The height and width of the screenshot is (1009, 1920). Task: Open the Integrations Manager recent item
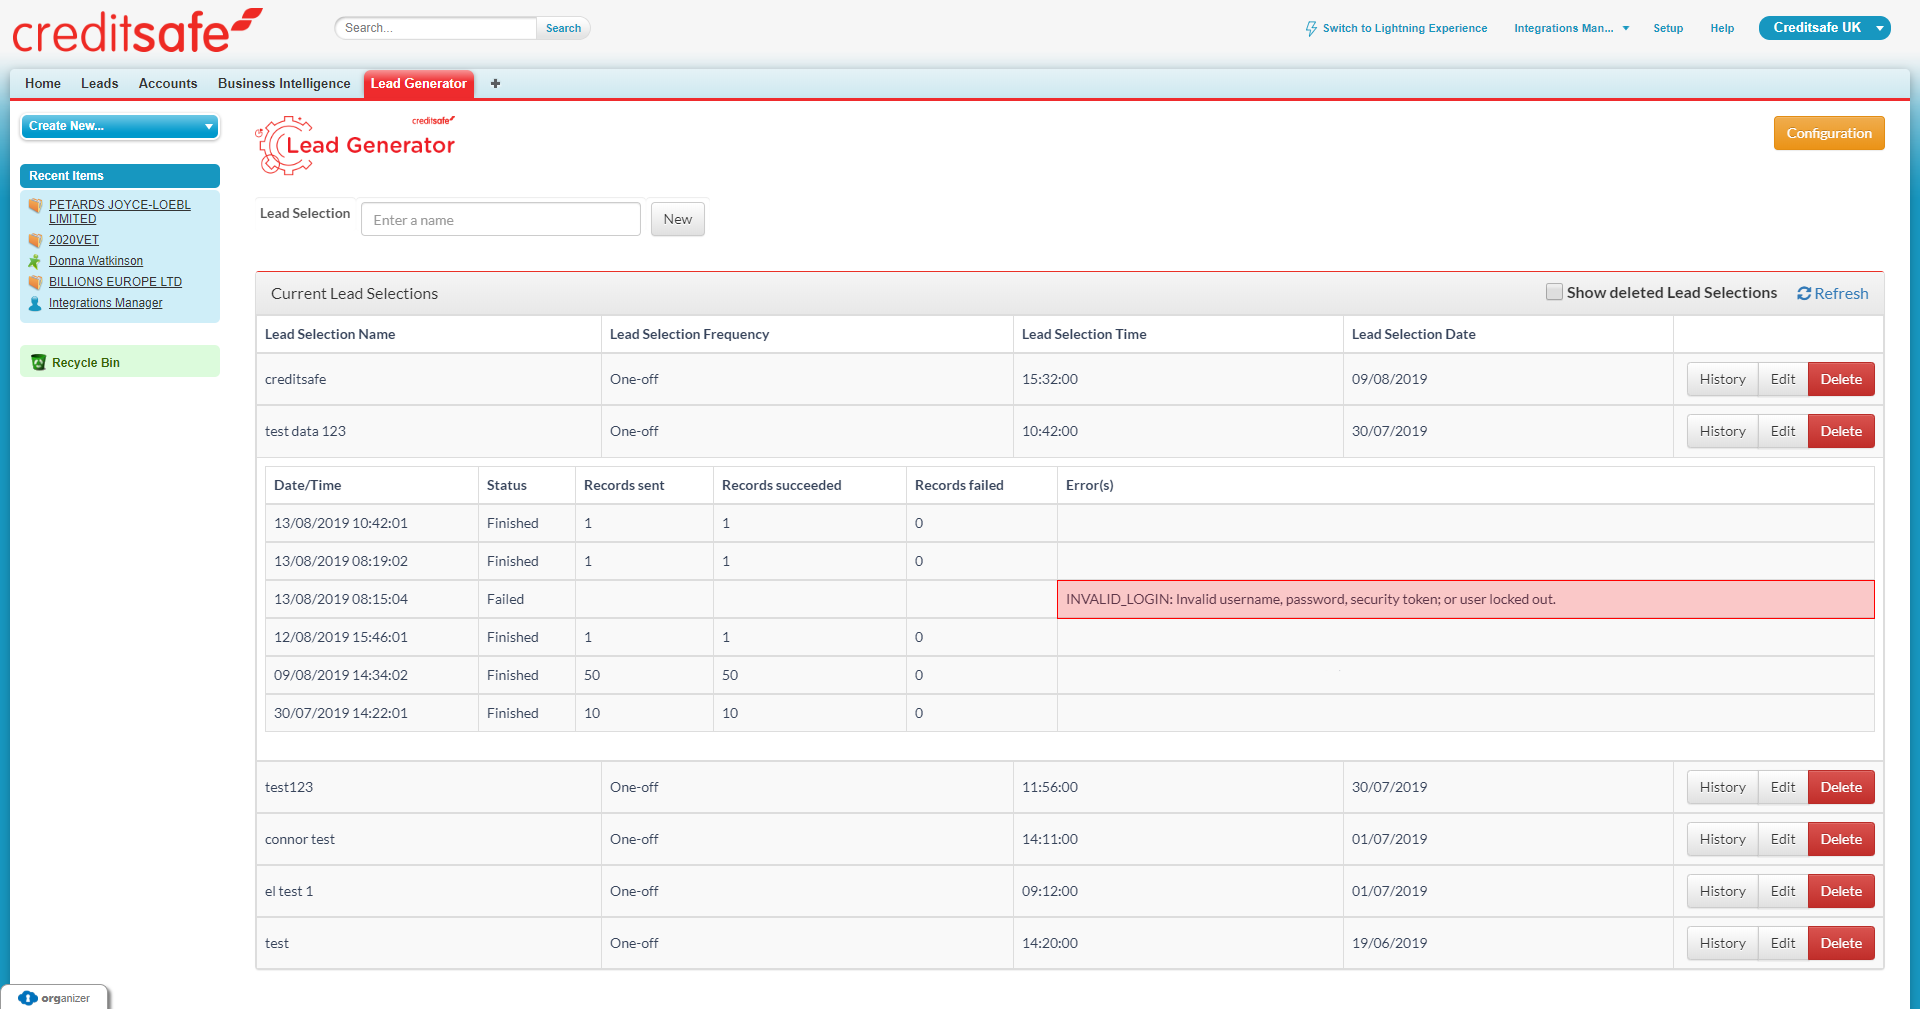[106, 303]
